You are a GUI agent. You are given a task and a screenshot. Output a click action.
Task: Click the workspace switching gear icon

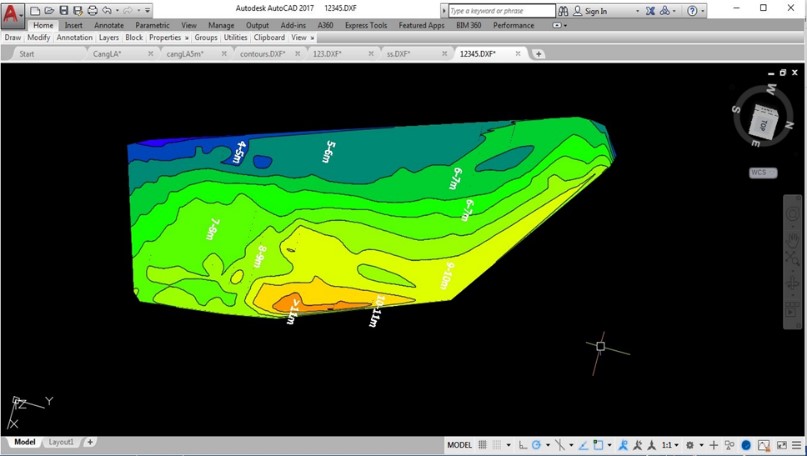(x=690, y=445)
